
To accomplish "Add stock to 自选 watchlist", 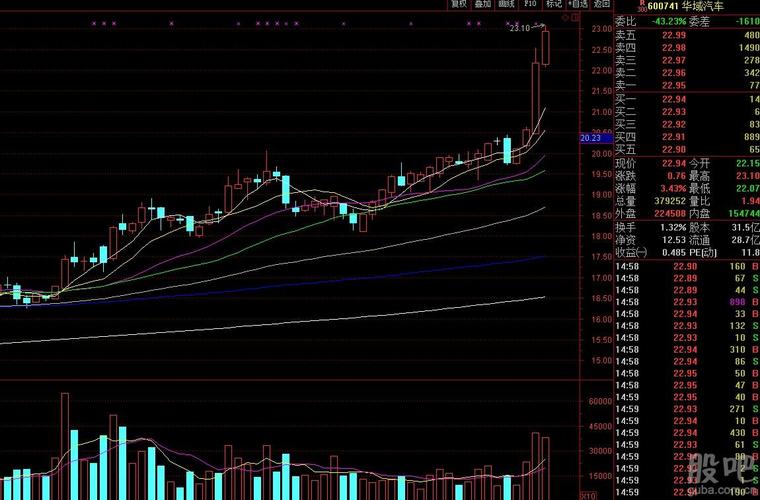I will click(578, 4).
